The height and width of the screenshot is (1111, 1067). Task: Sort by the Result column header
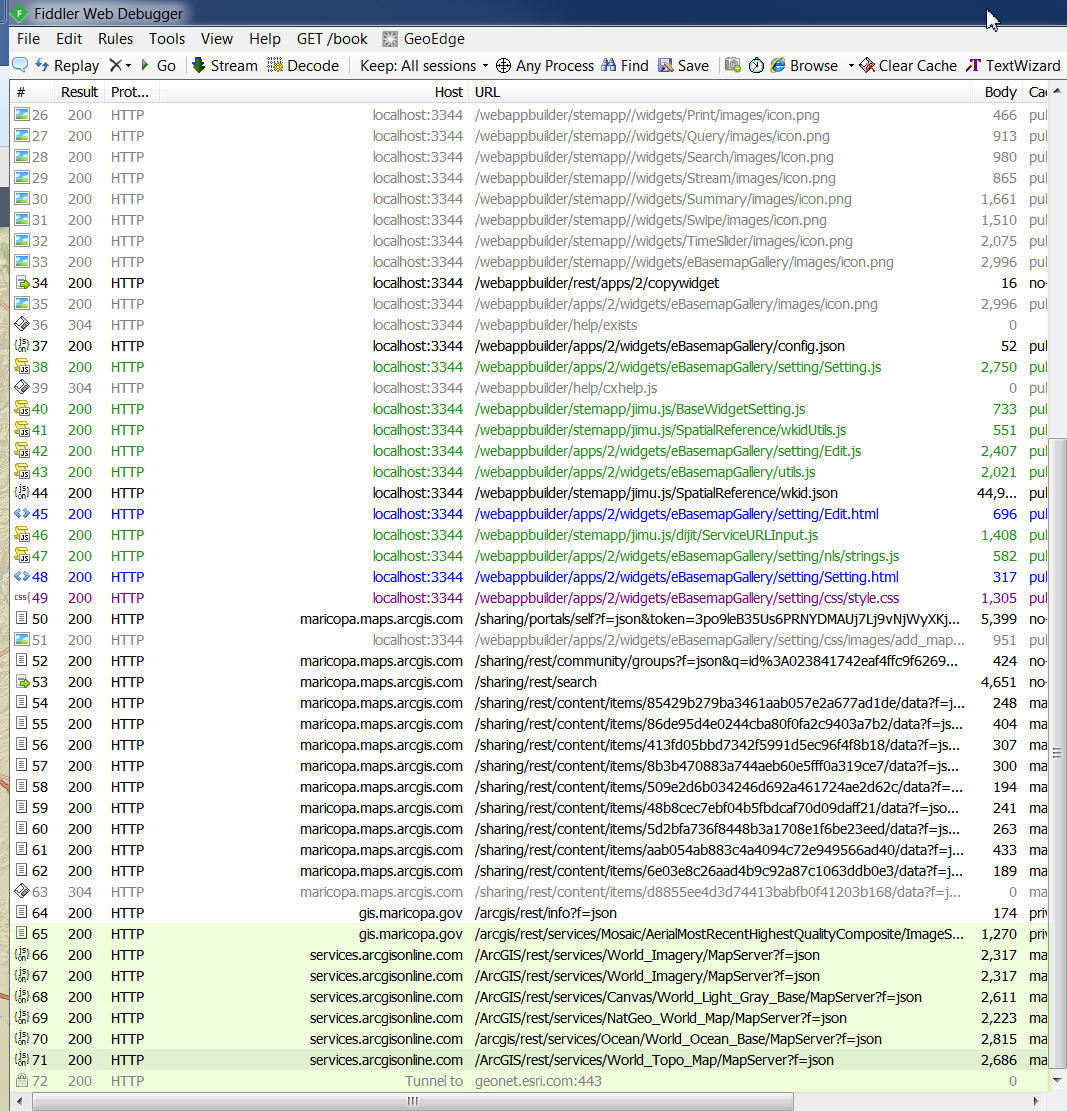tap(79, 92)
